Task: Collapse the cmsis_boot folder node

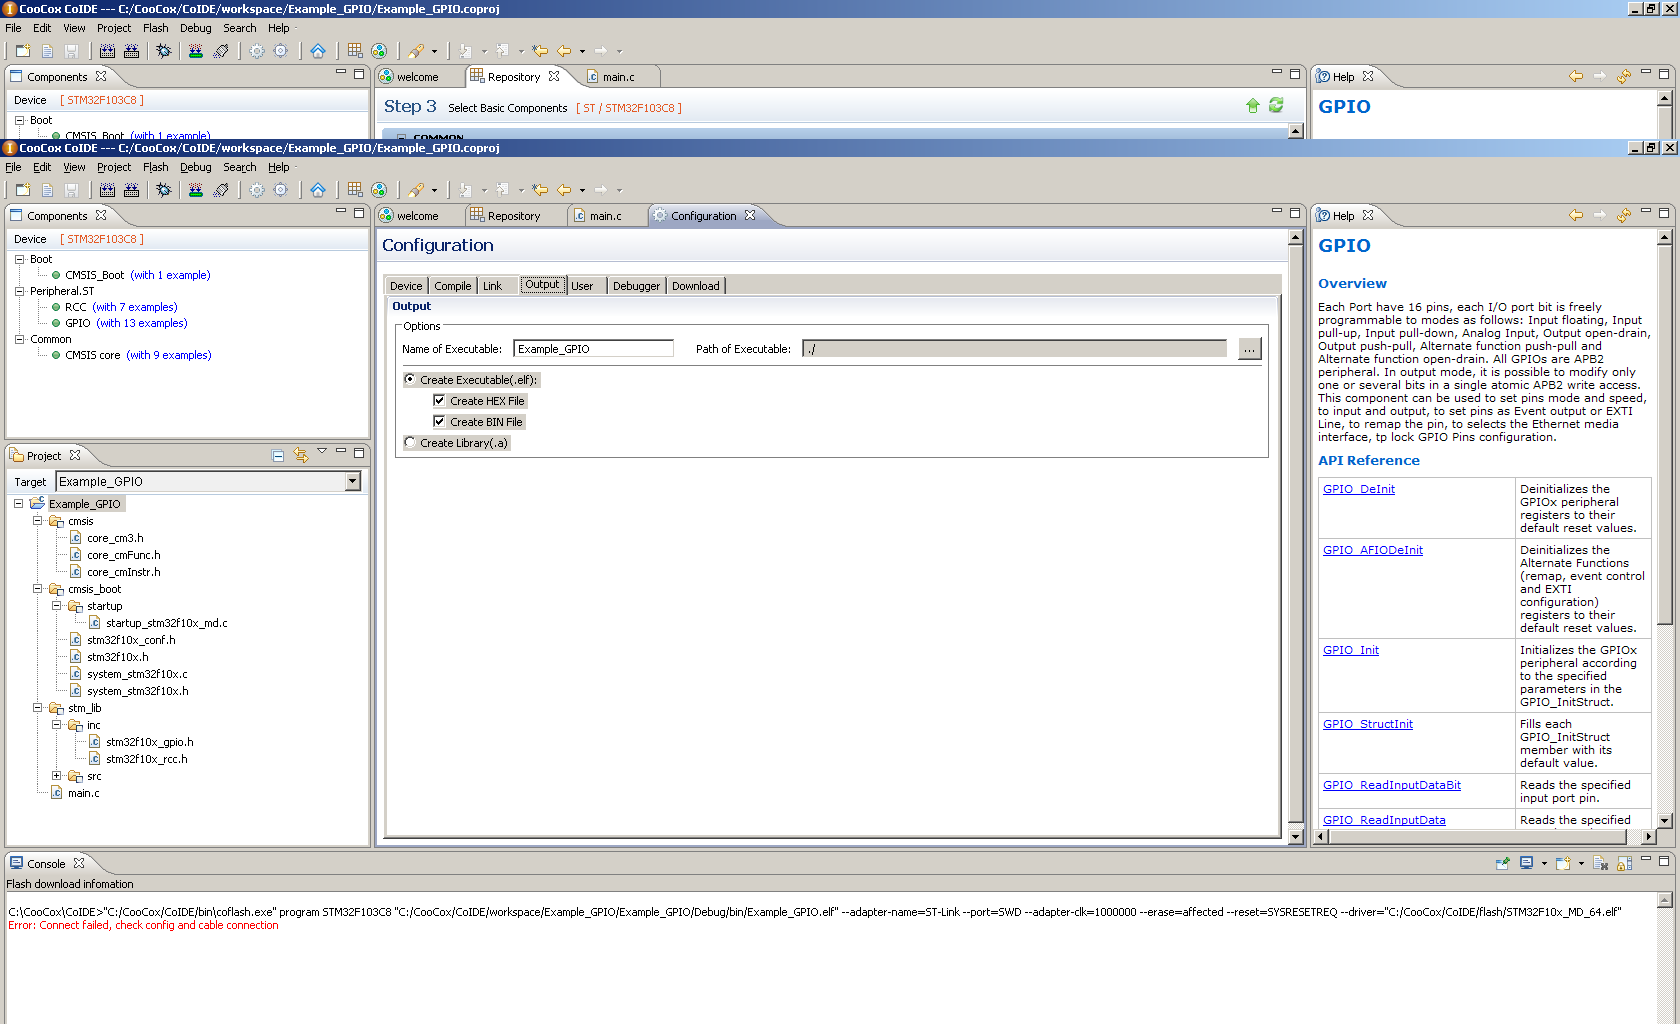Action: click(x=38, y=589)
